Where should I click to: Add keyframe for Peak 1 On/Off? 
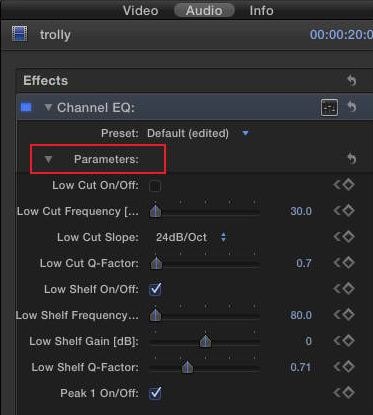[x=348, y=393]
